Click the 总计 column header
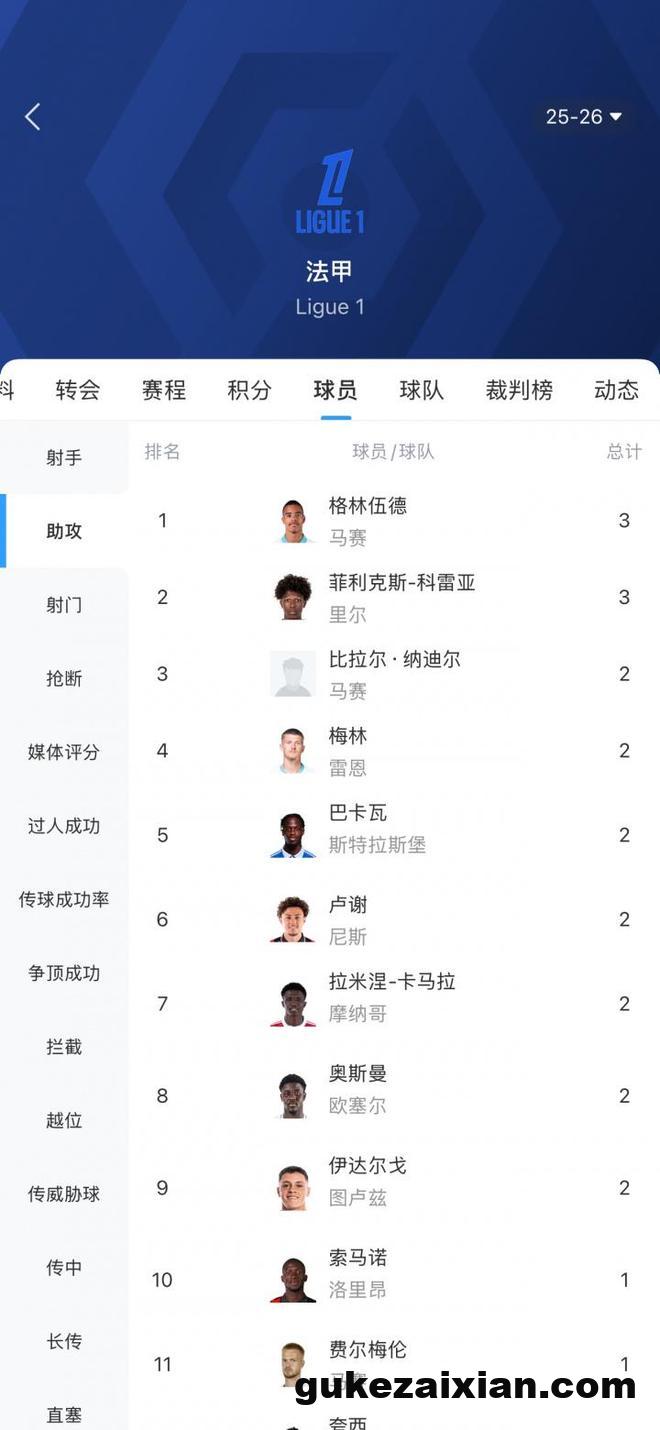Image resolution: width=660 pixels, height=1430 pixels. [624, 452]
